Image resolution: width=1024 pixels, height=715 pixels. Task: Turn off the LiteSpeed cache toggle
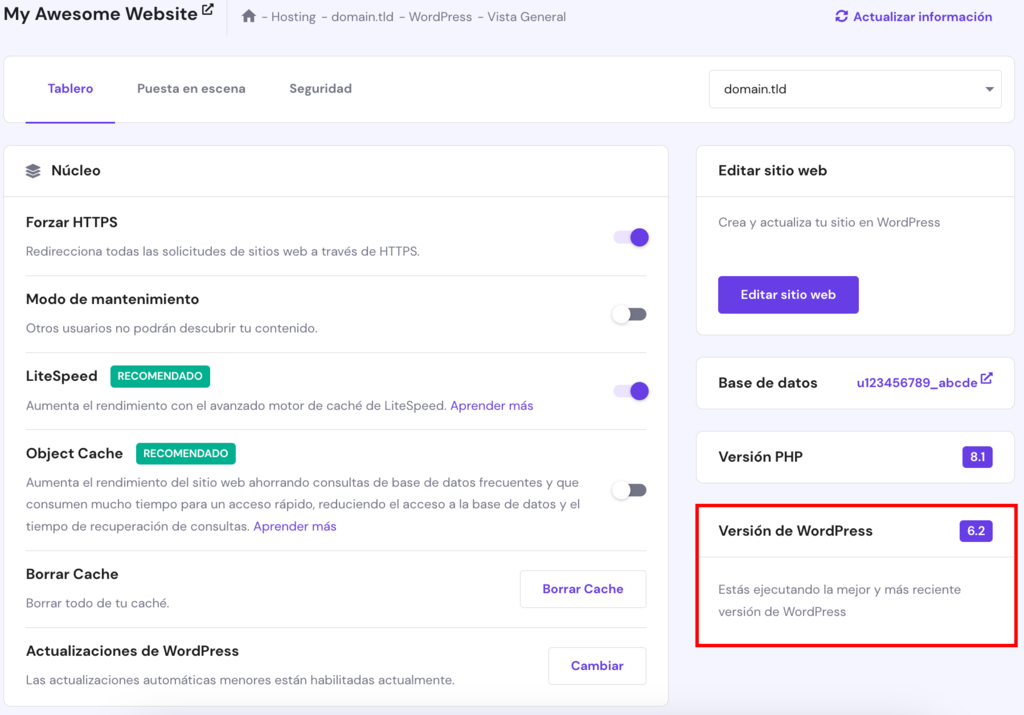pos(629,391)
